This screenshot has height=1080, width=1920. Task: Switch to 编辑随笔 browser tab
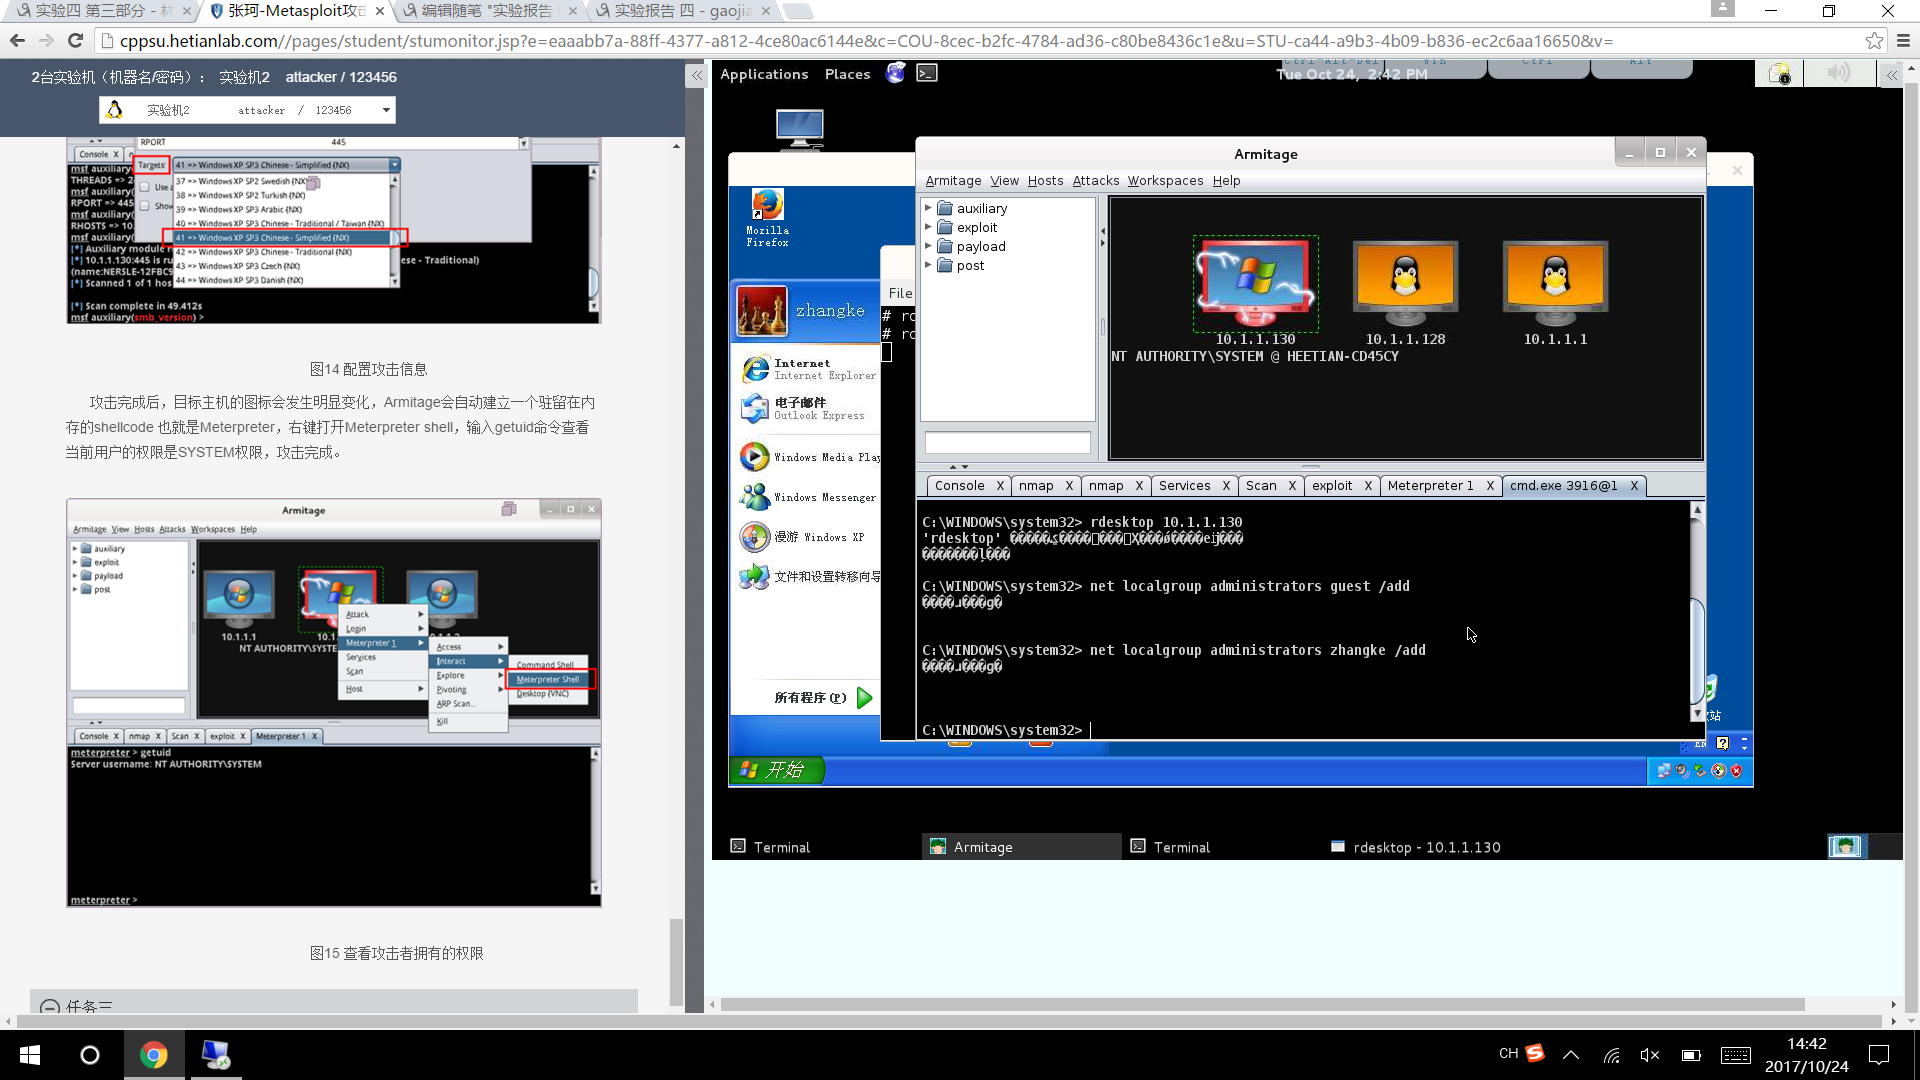click(487, 11)
